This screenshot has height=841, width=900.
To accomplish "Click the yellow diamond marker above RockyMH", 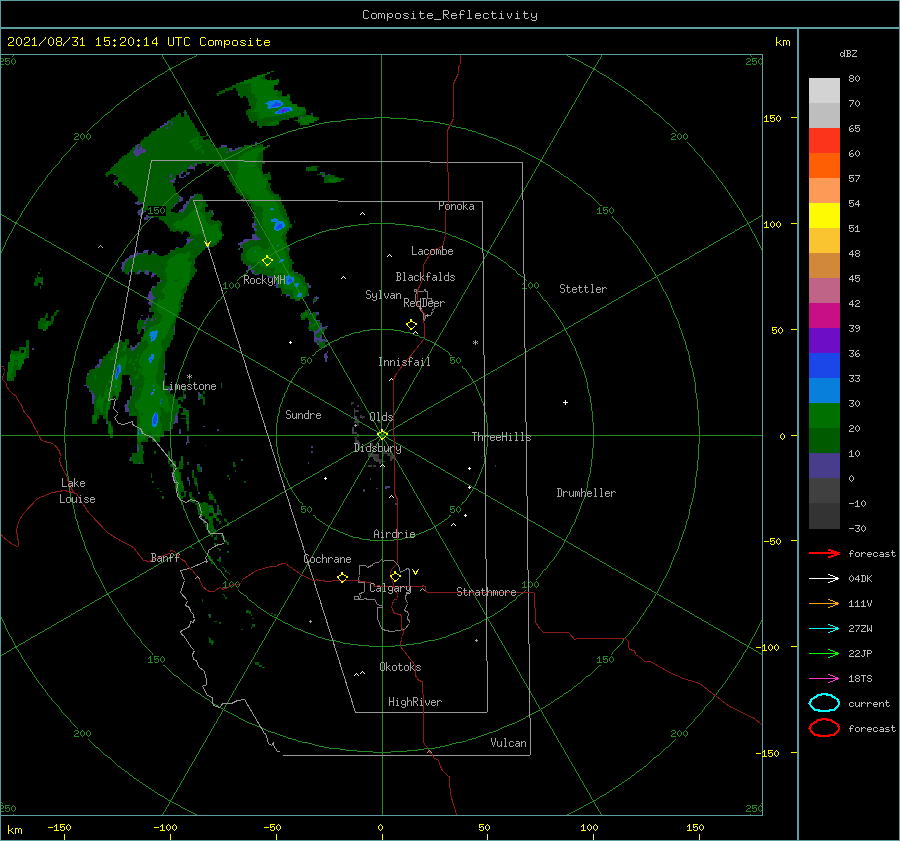I will point(267,261).
